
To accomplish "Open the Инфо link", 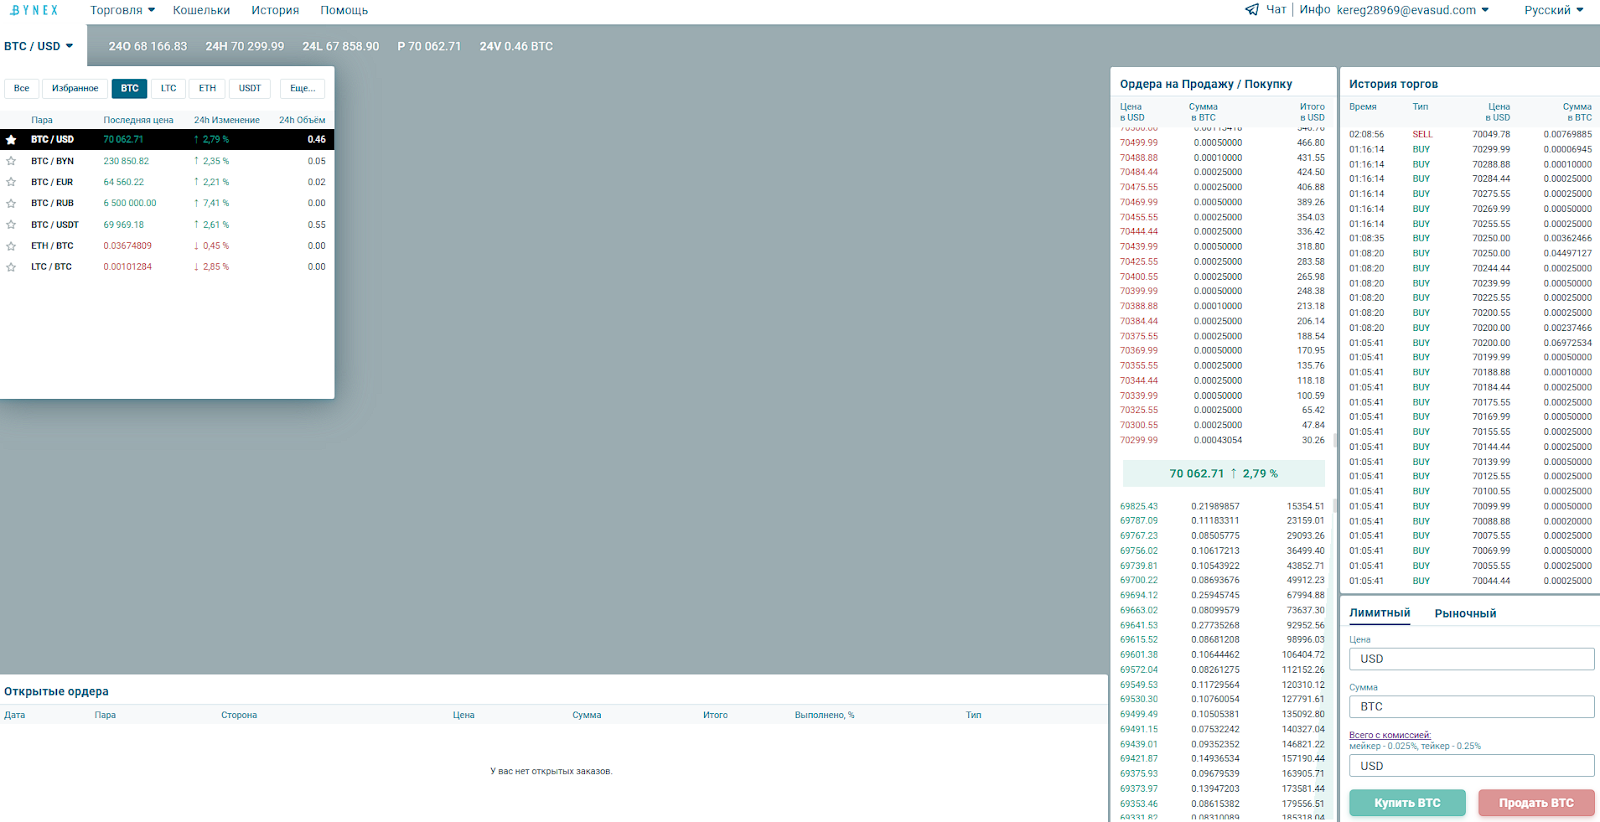I will [x=1315, y=10].
